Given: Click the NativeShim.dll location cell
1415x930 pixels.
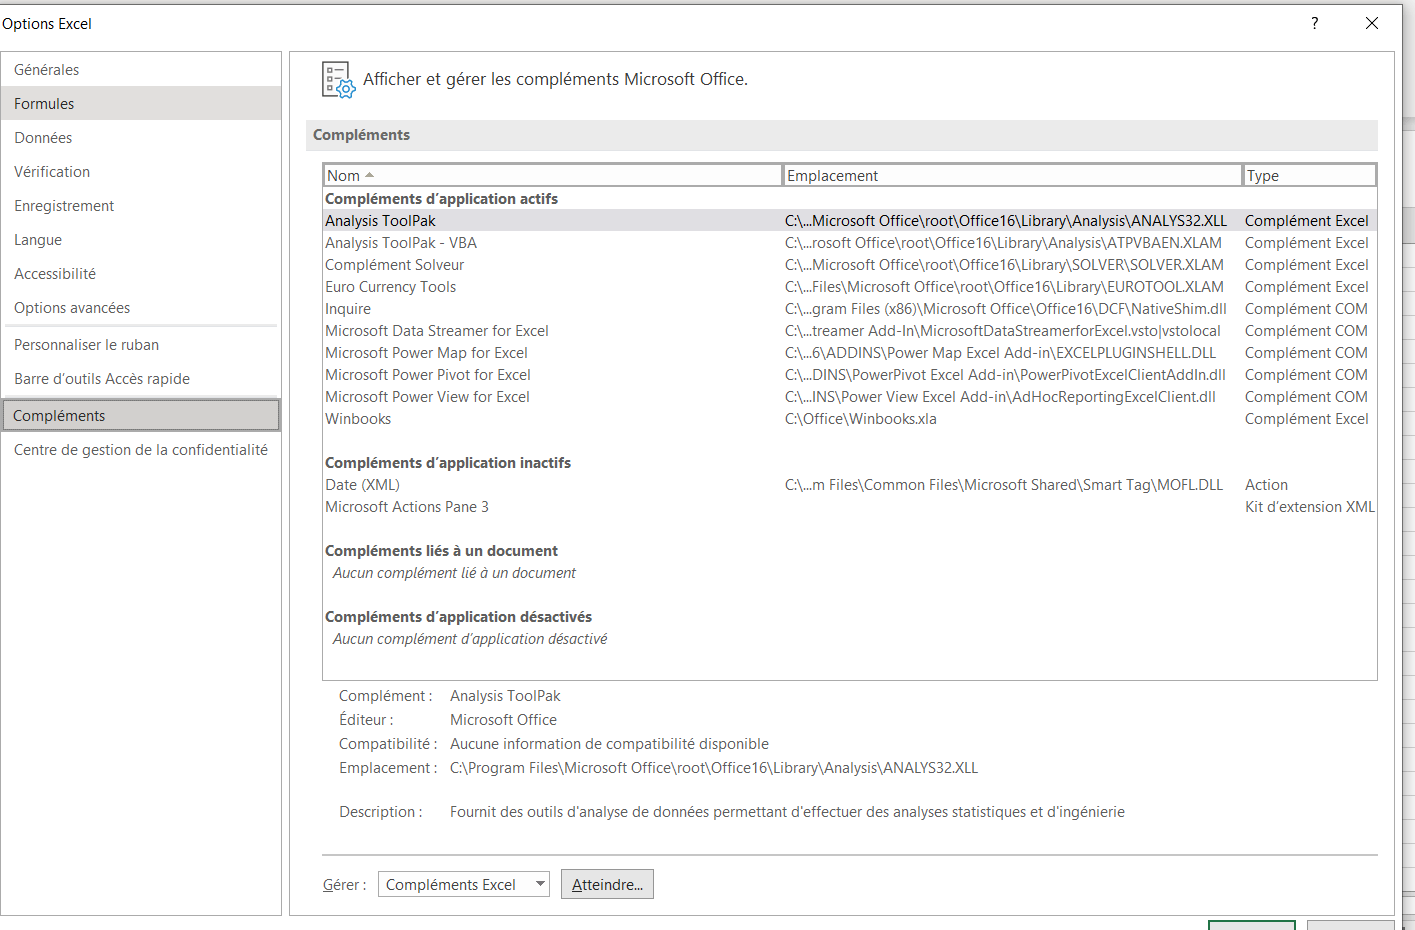Looking at the screenshot, I should tap(1006, 309).
